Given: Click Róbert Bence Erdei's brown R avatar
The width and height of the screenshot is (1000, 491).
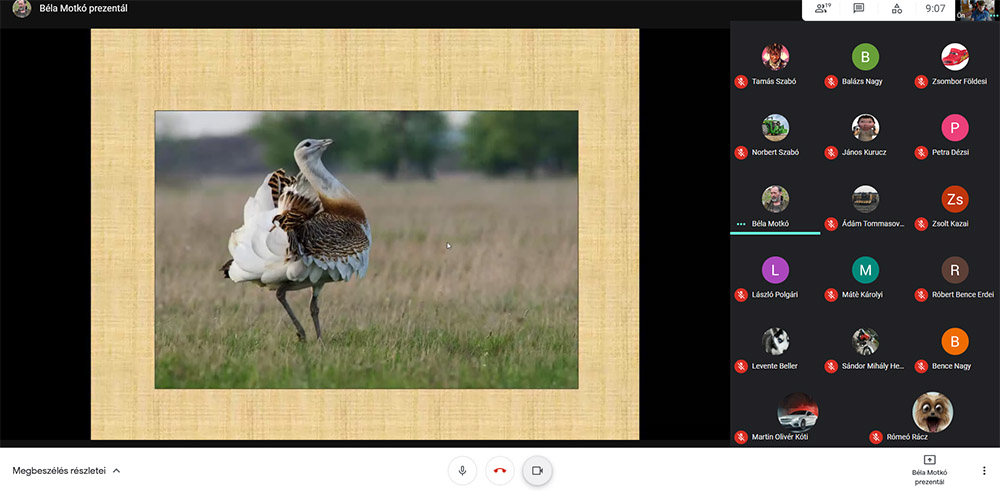Looking at the screenshot, I should (955, 270).
